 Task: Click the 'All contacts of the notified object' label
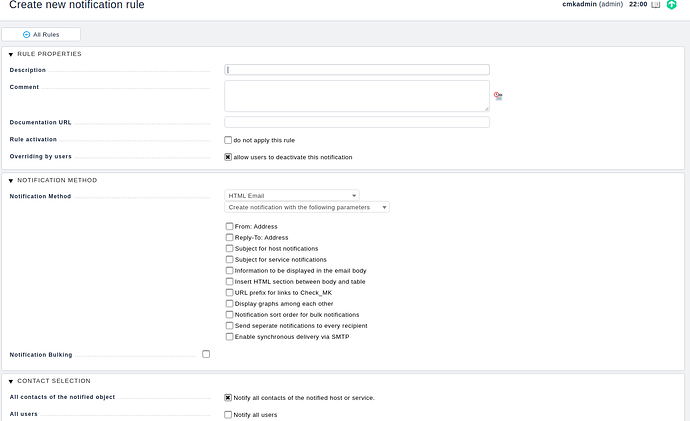(62, 397)
